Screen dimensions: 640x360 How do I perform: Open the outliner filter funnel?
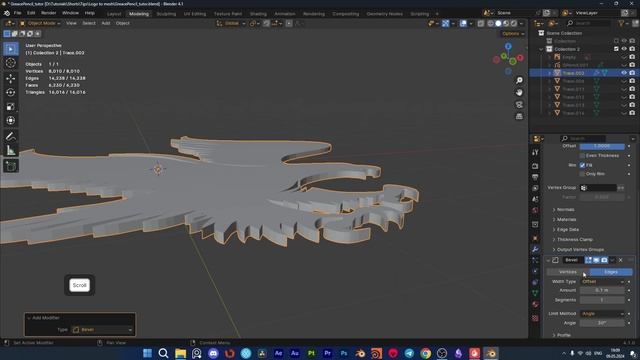[x=622, y=23]
